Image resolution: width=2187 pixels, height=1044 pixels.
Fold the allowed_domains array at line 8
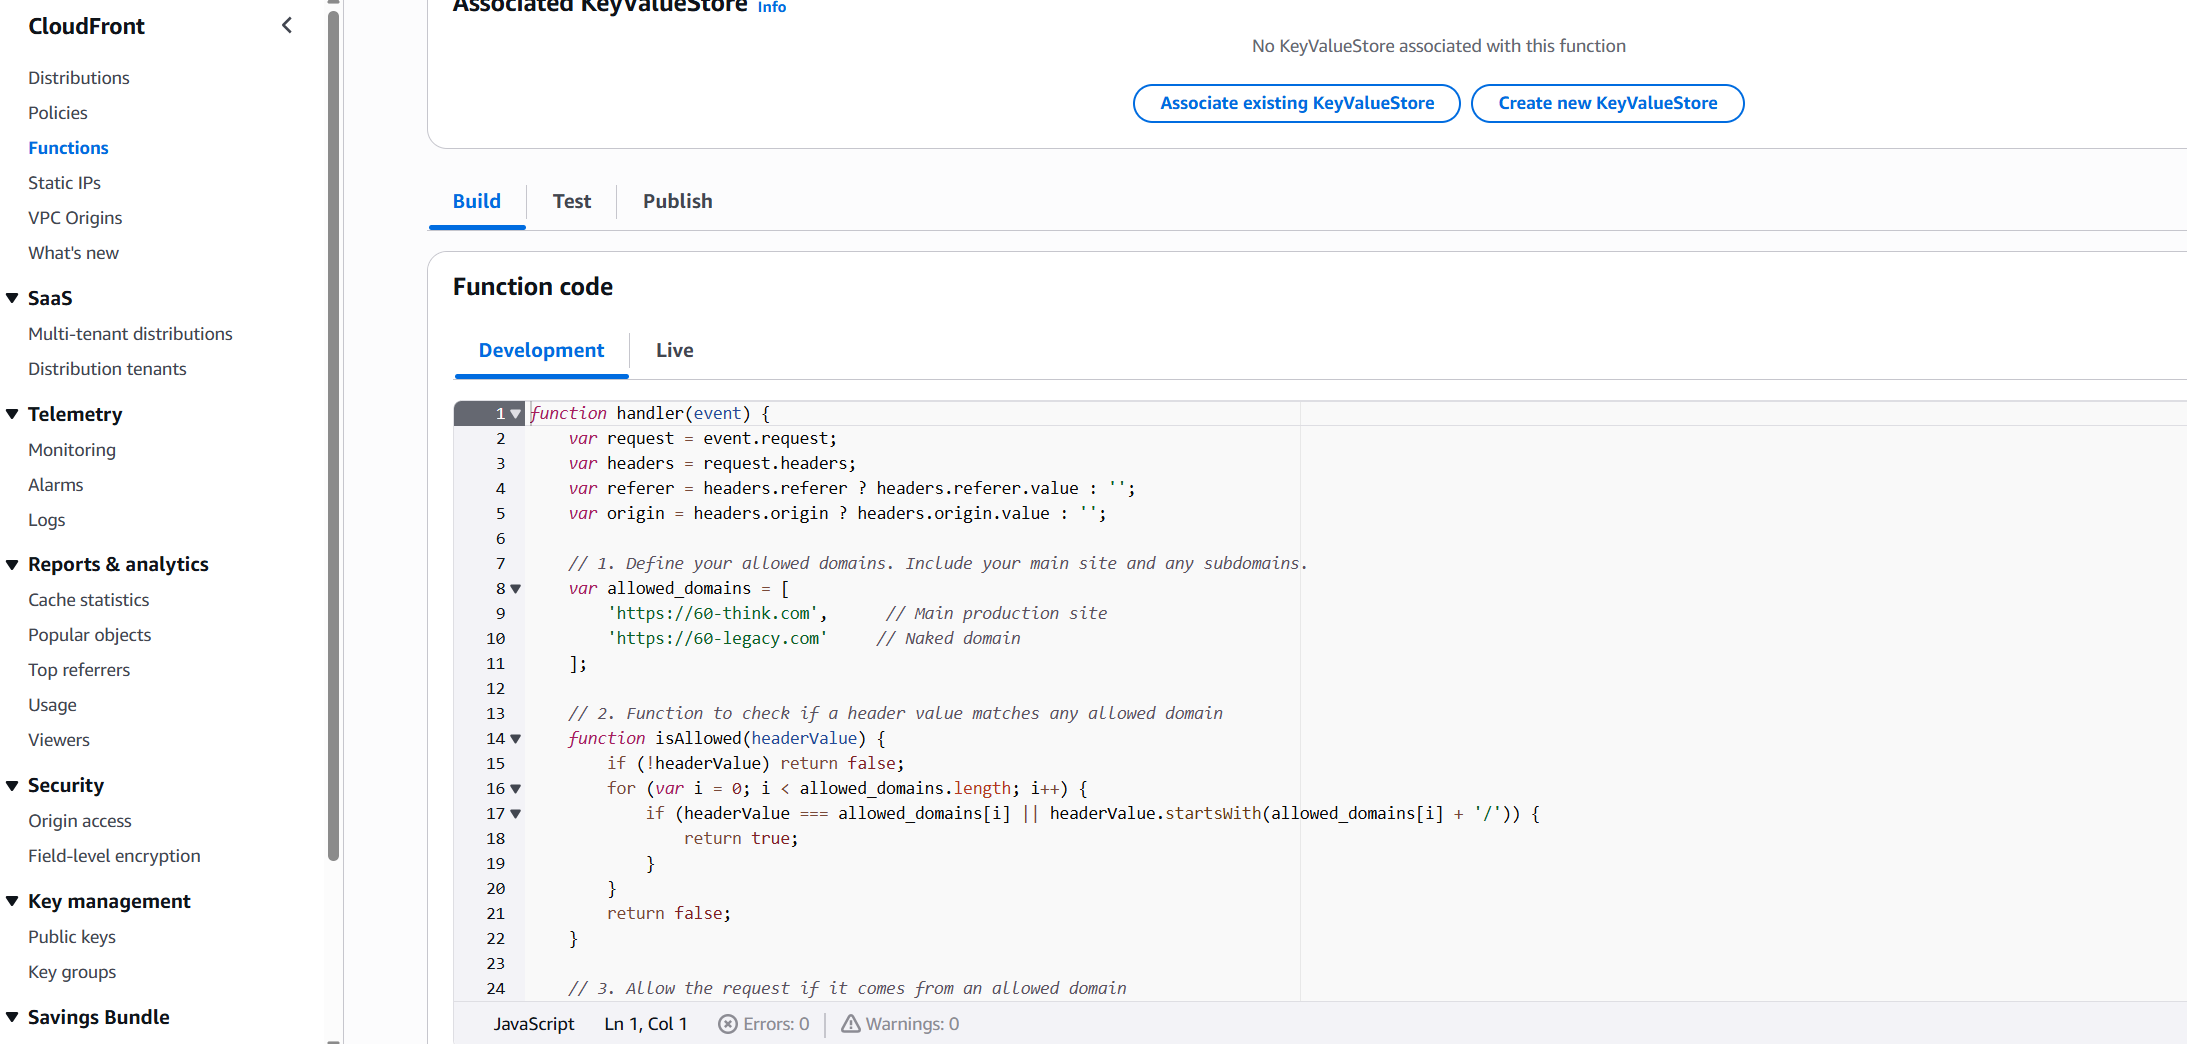516,589
